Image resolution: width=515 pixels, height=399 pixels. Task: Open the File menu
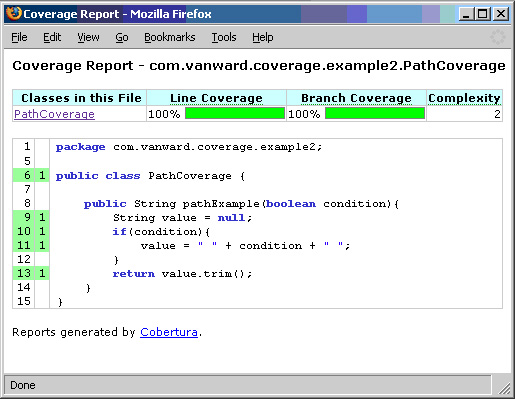click(x=19, y=37)
